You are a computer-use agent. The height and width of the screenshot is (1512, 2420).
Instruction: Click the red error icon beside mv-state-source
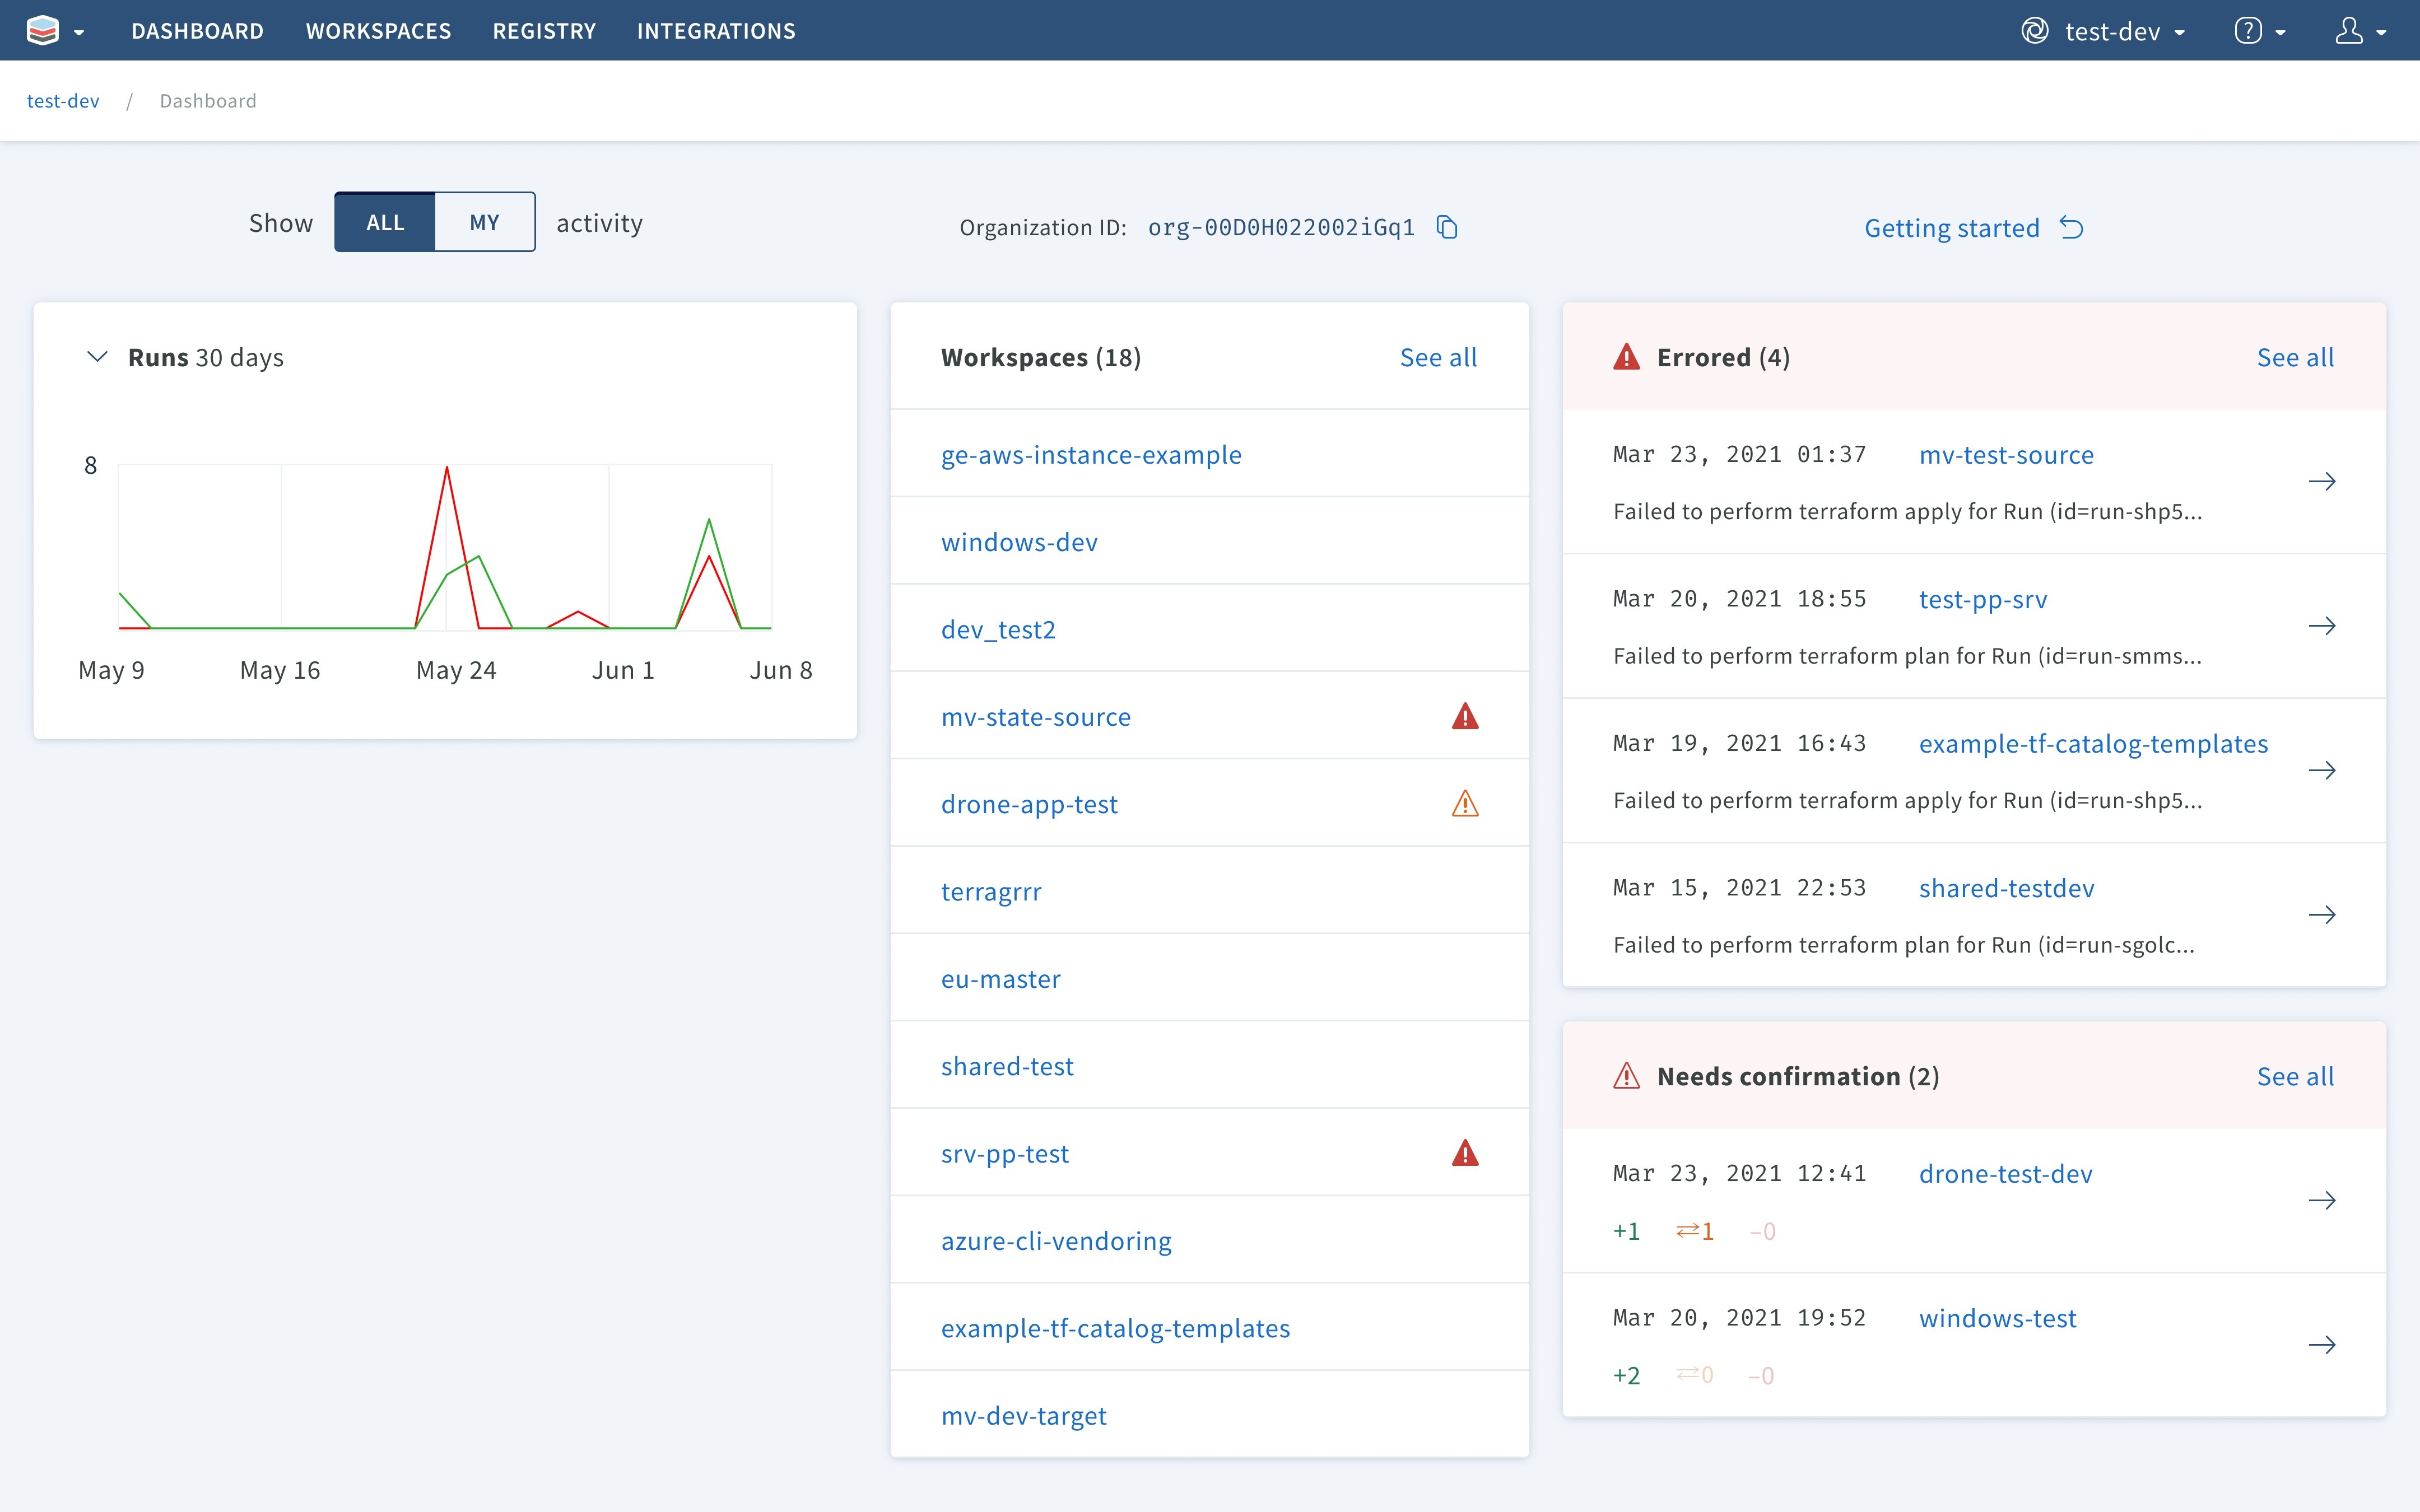click(x=1464, y=716)
